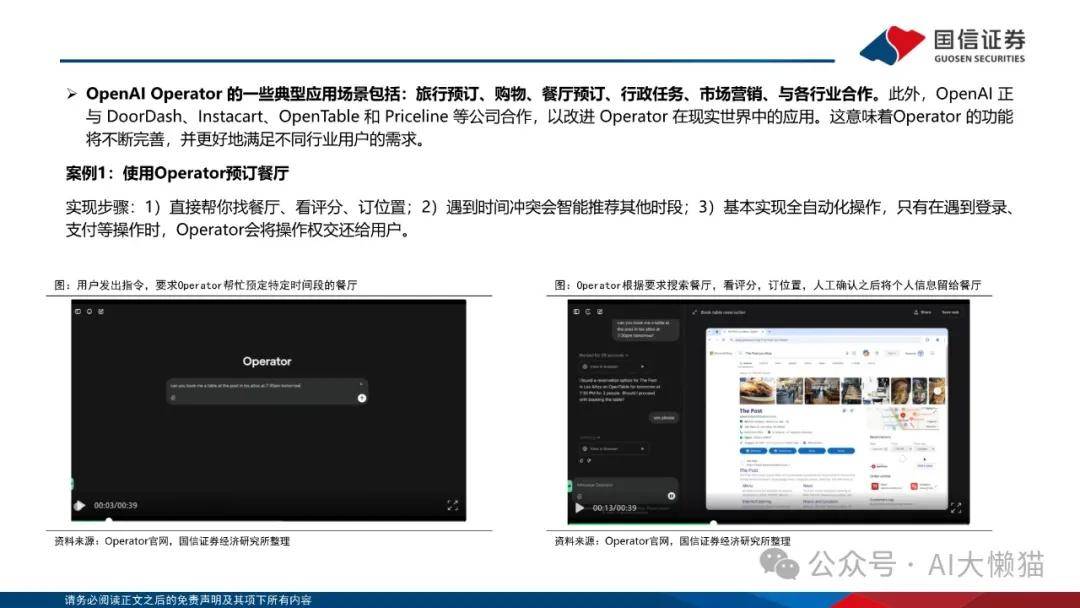Click new-task compose icon in left video
The height and width of the screenshot is (608, 1080).
101,311
